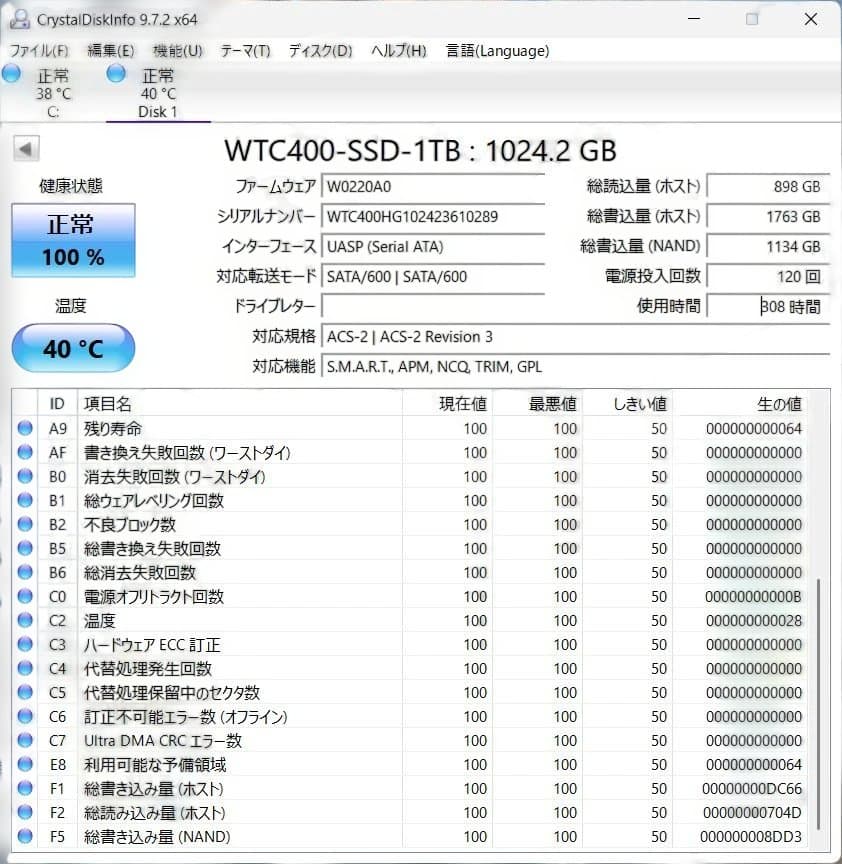Click the status dot for C2 温度
Image resolution: width=842 pixels, height=864 pixels.
click(x=25, y=620)
